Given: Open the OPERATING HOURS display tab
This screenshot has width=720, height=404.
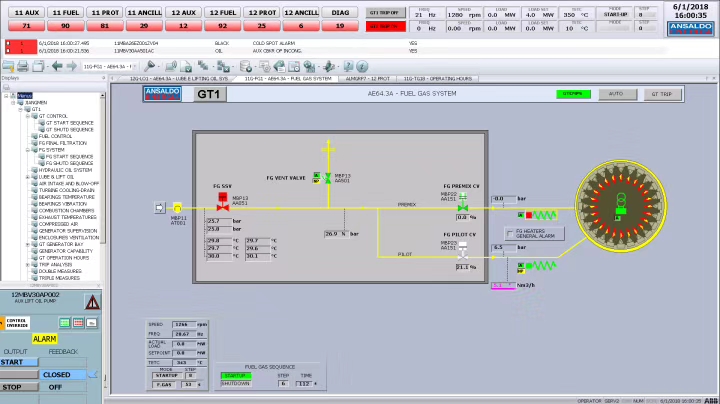Looking at the screenshot, I should tap(438, 77).
